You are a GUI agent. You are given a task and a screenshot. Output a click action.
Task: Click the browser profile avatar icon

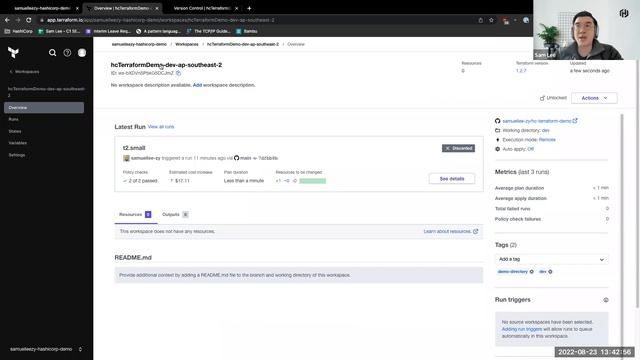(x=526, y=20)
